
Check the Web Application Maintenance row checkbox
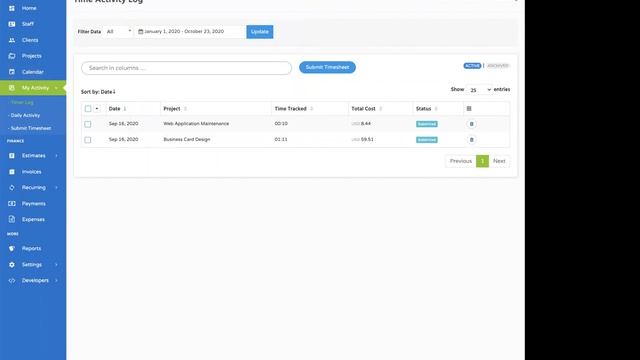click(88, 124)
